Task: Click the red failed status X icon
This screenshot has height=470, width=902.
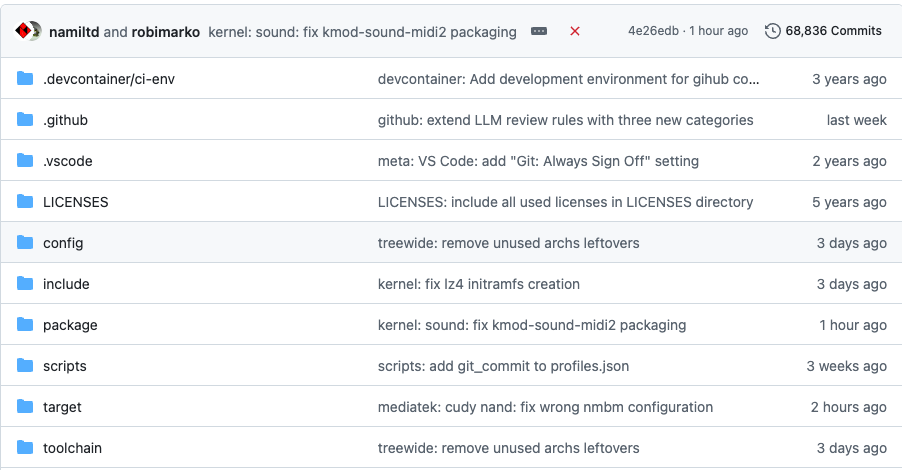Action: (575, 31)
